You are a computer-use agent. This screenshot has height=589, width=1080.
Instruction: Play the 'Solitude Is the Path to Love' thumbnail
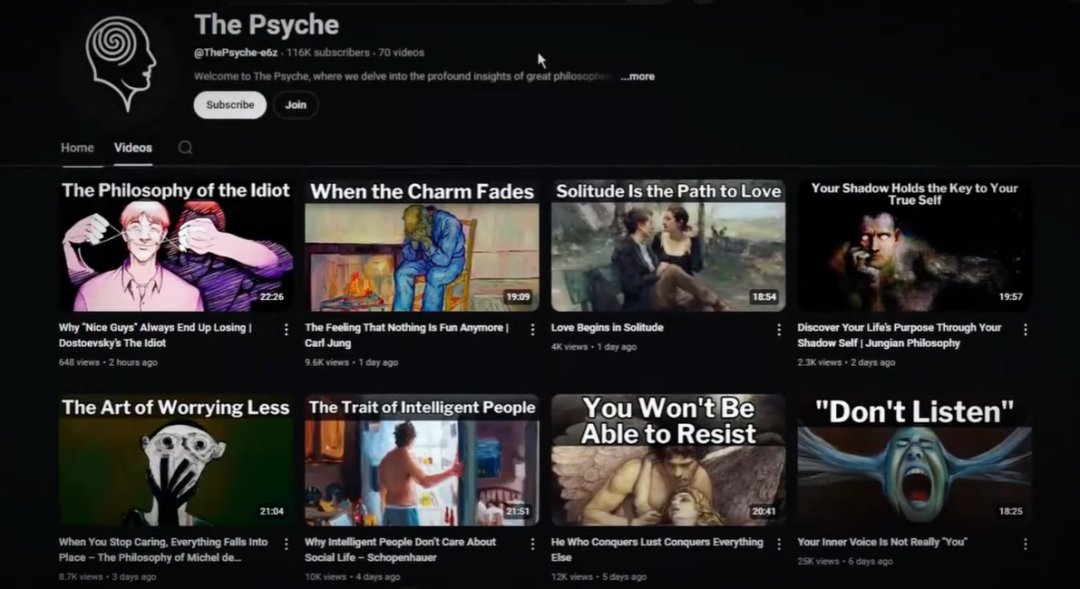pyautogui.click(x=668, y=246)
